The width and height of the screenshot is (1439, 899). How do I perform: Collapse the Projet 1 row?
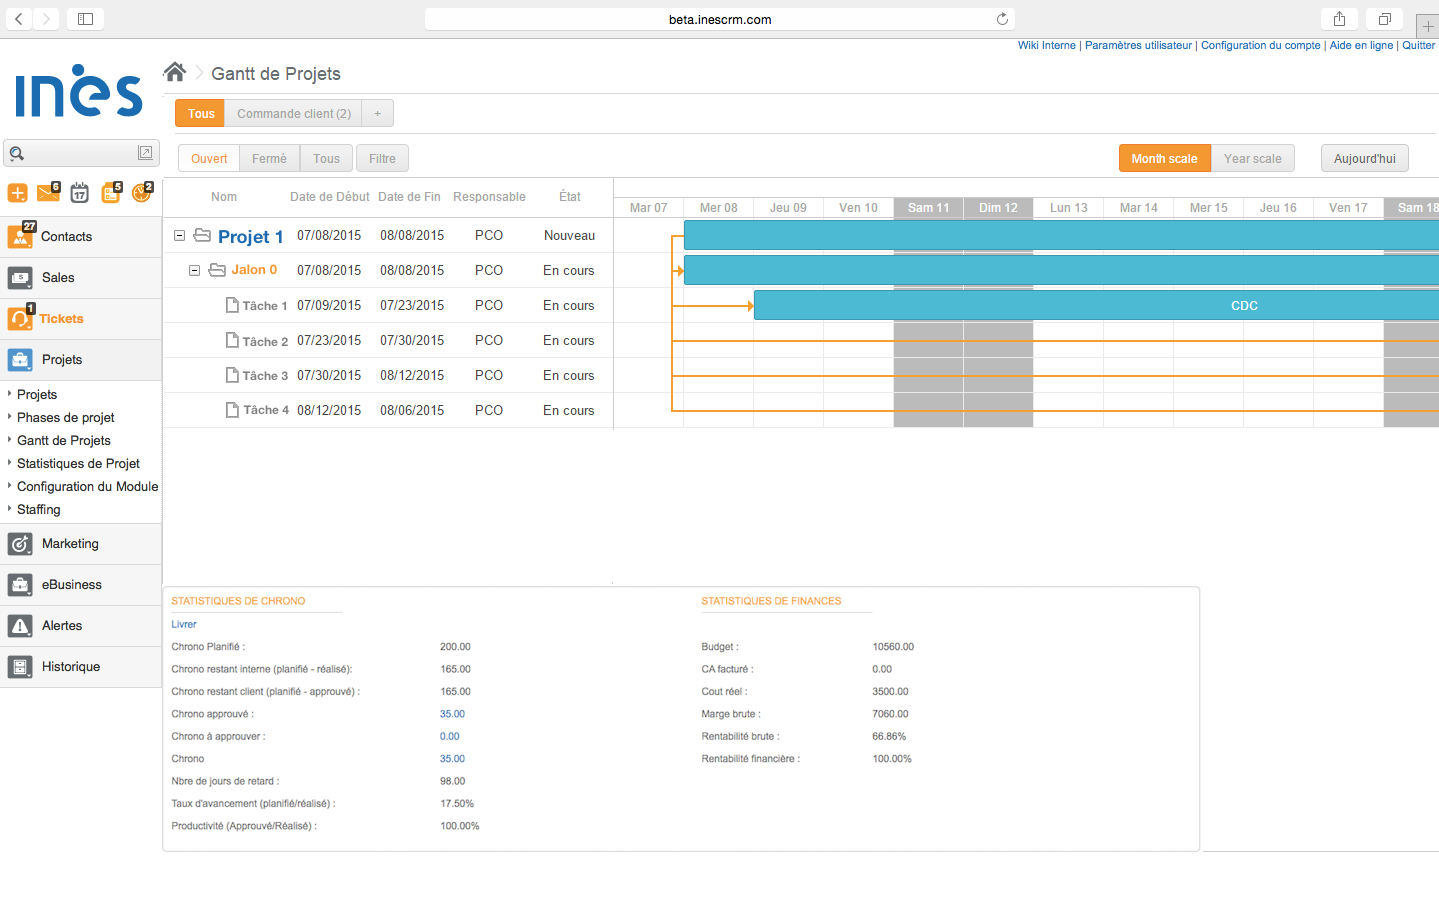pos(179,235)
